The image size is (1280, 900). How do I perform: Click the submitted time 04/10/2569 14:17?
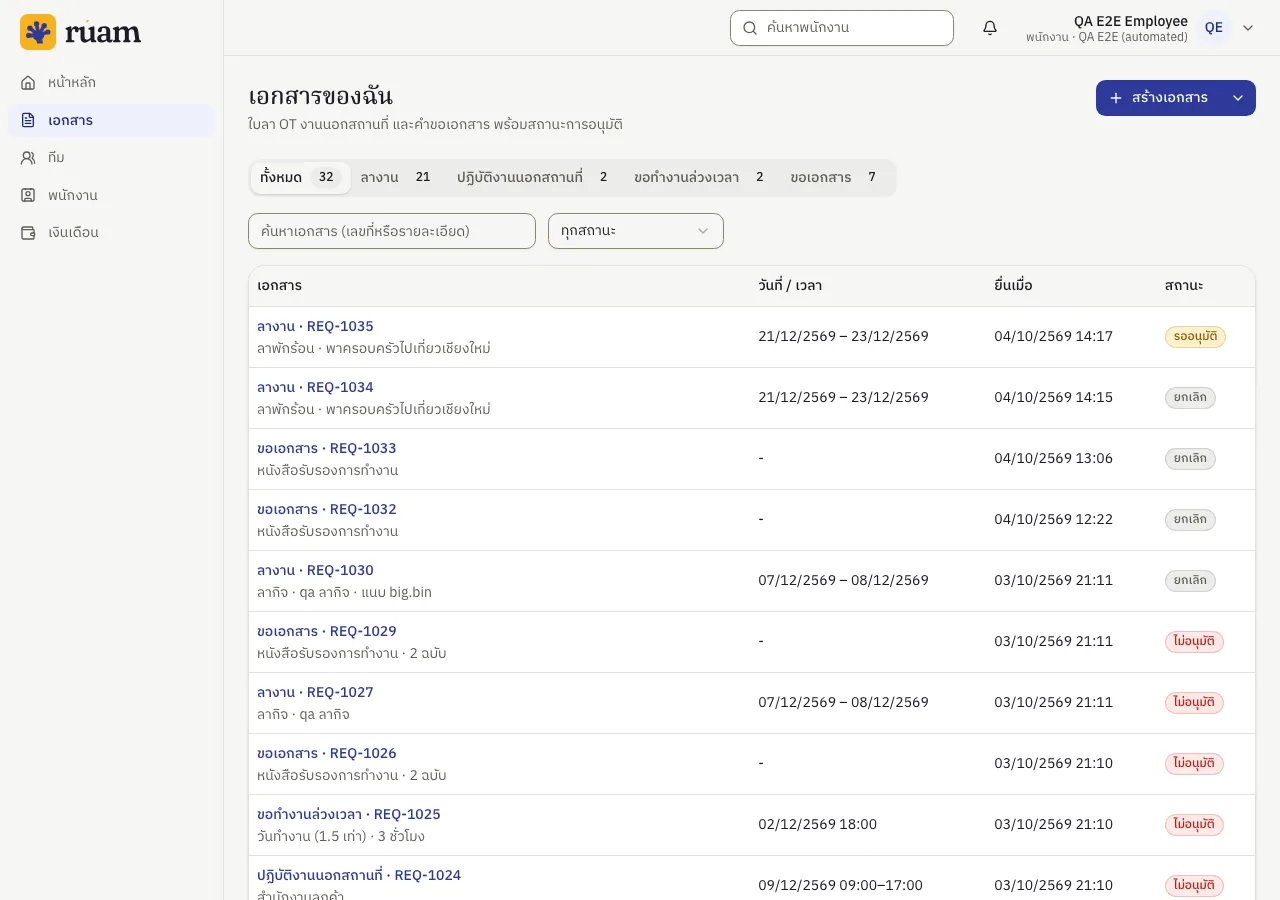coord(1053,337)
